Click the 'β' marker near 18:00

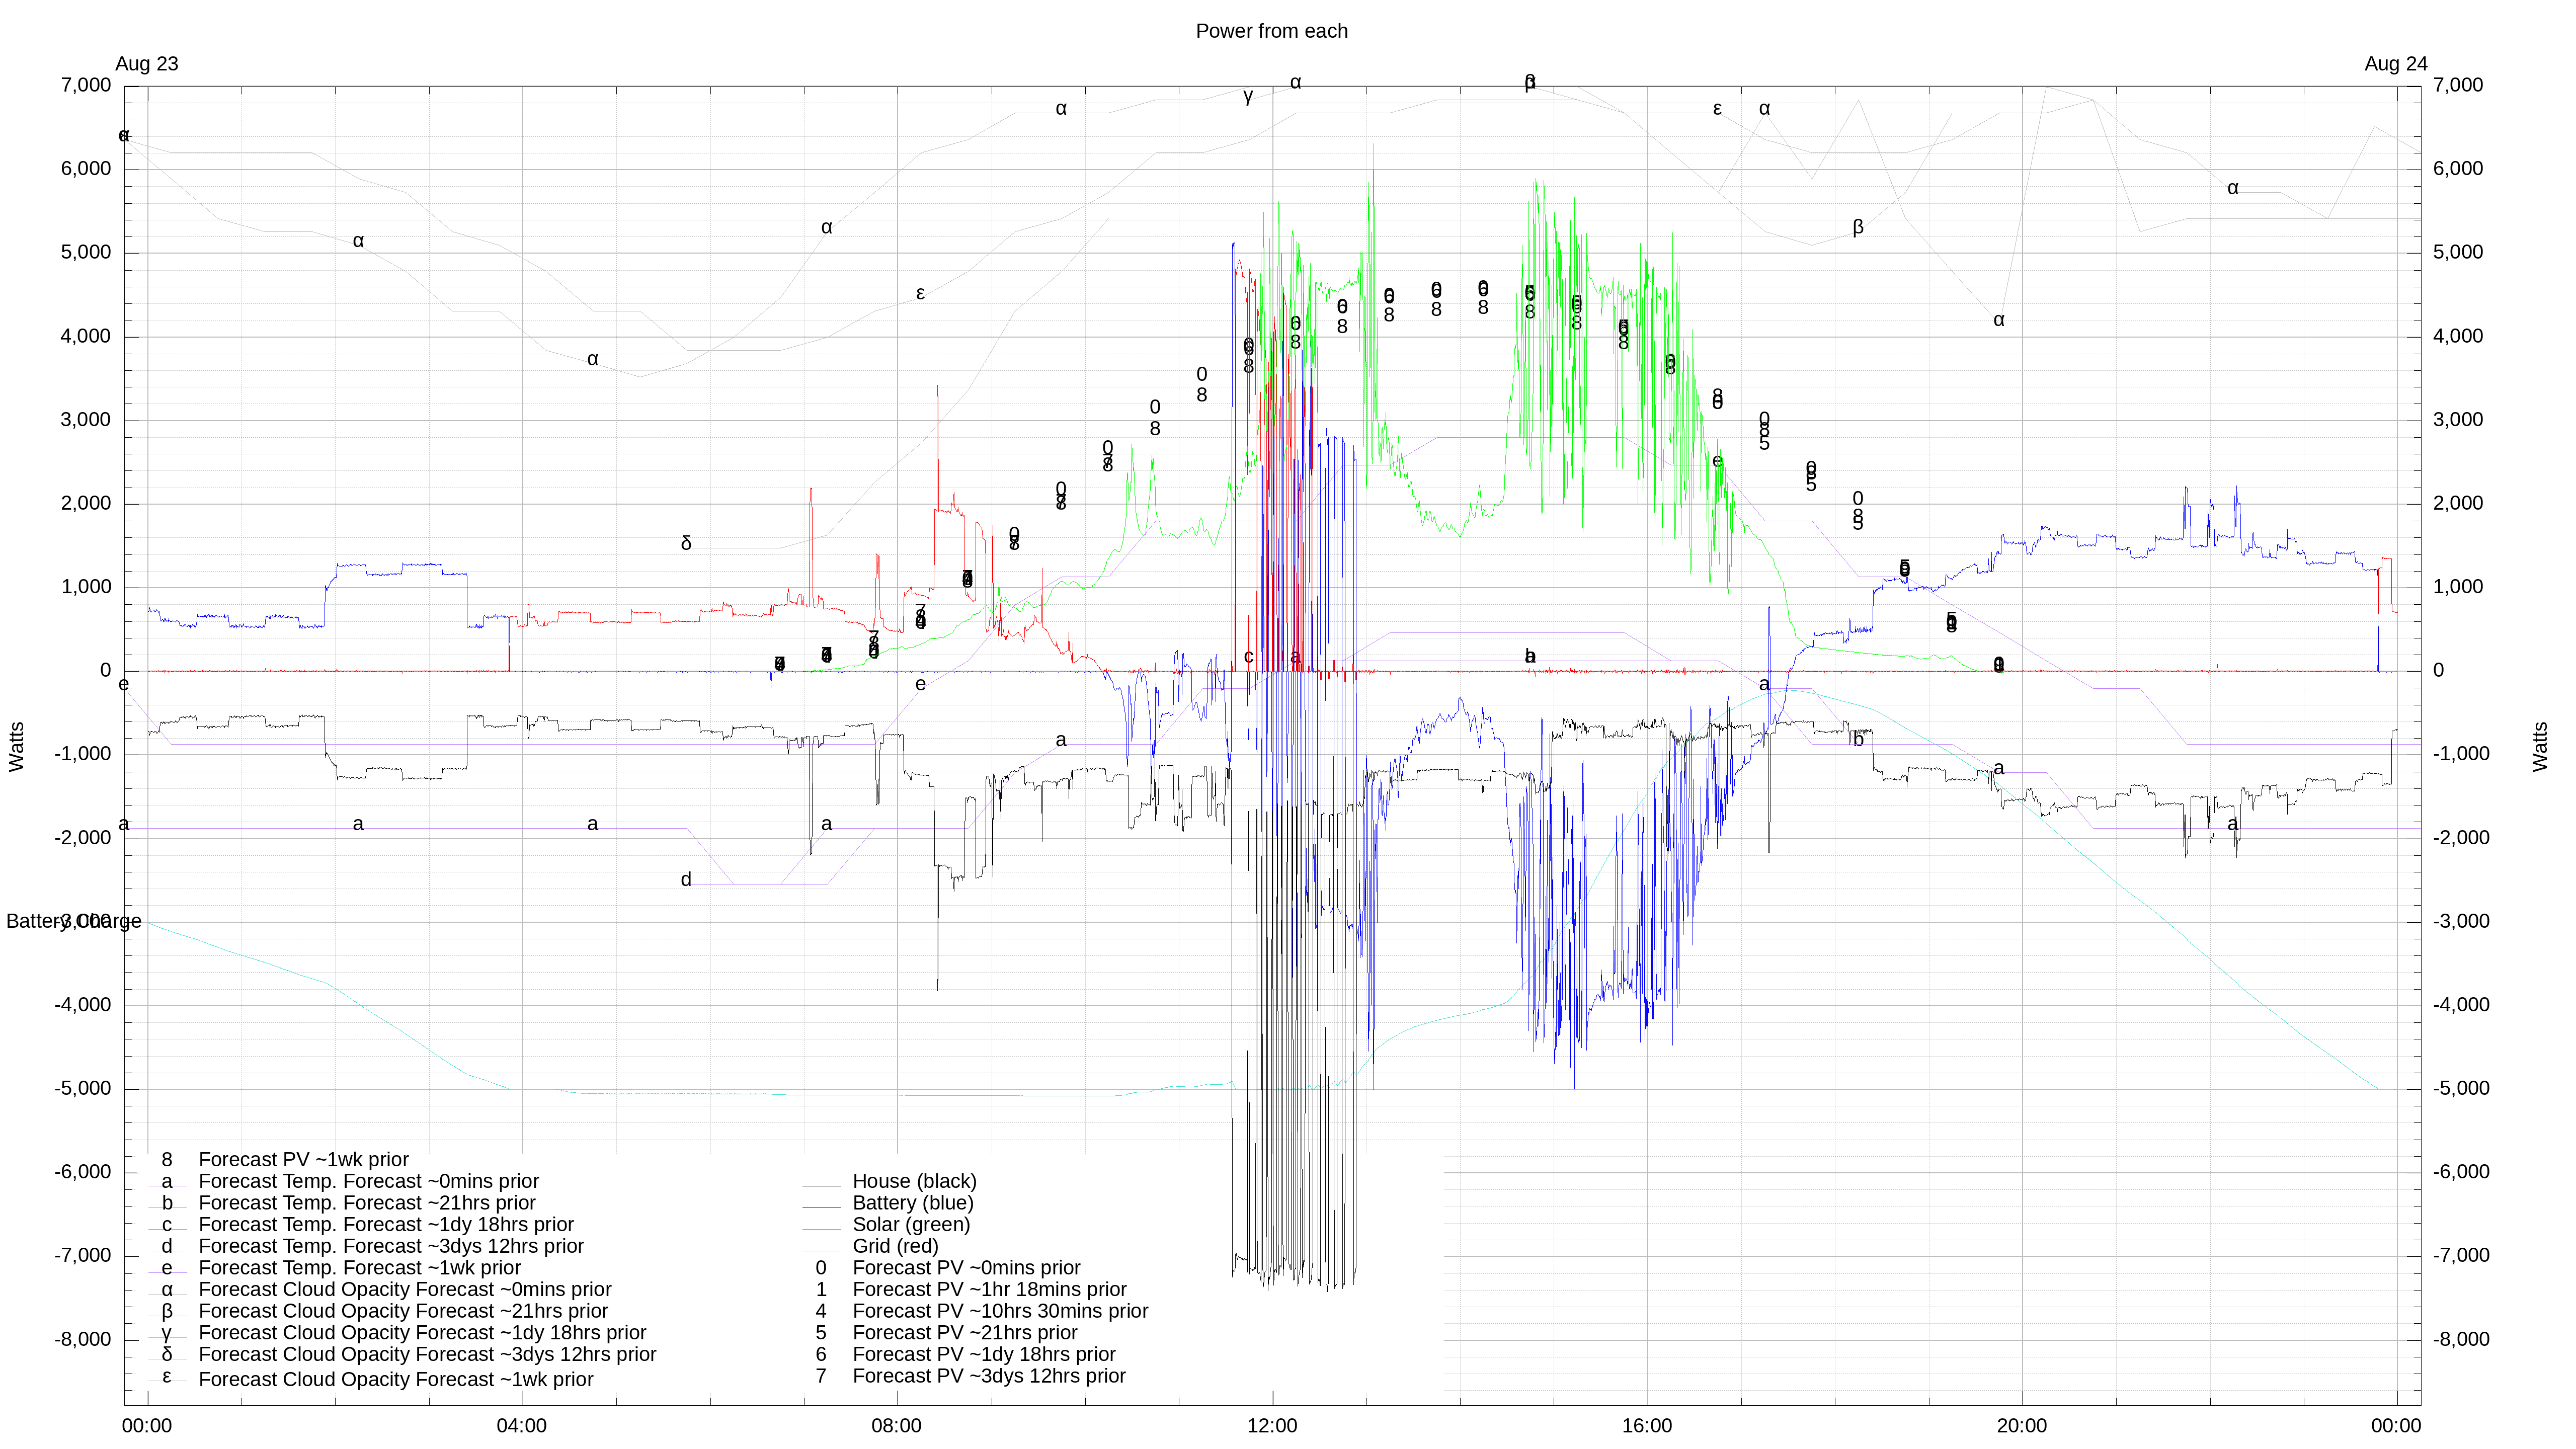[x=1858, y=227]
